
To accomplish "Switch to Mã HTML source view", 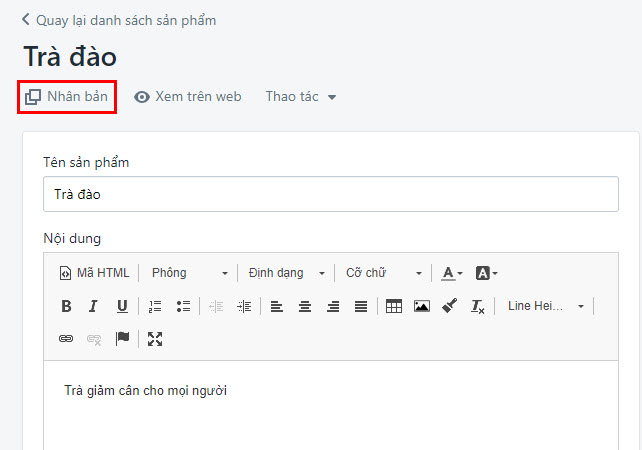I will coord(95,273).
